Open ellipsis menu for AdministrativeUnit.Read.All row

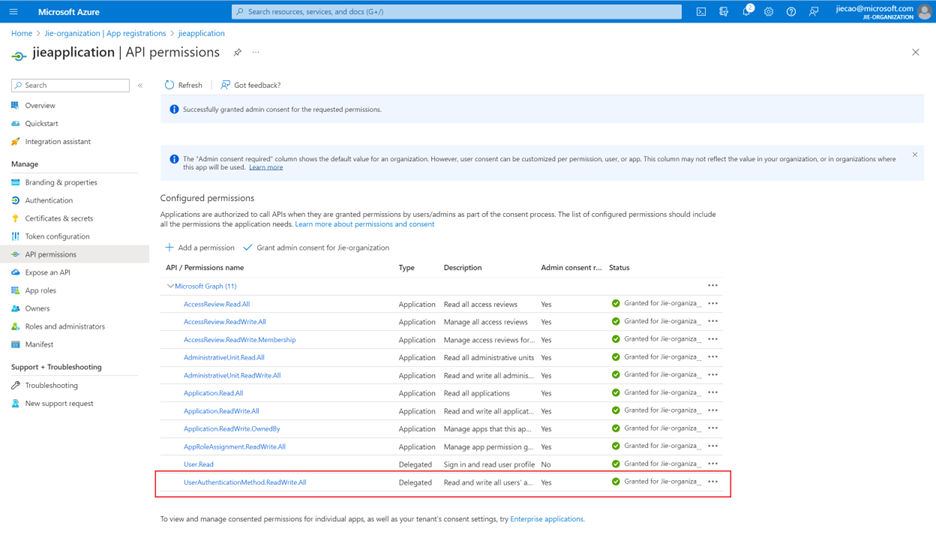713,357
